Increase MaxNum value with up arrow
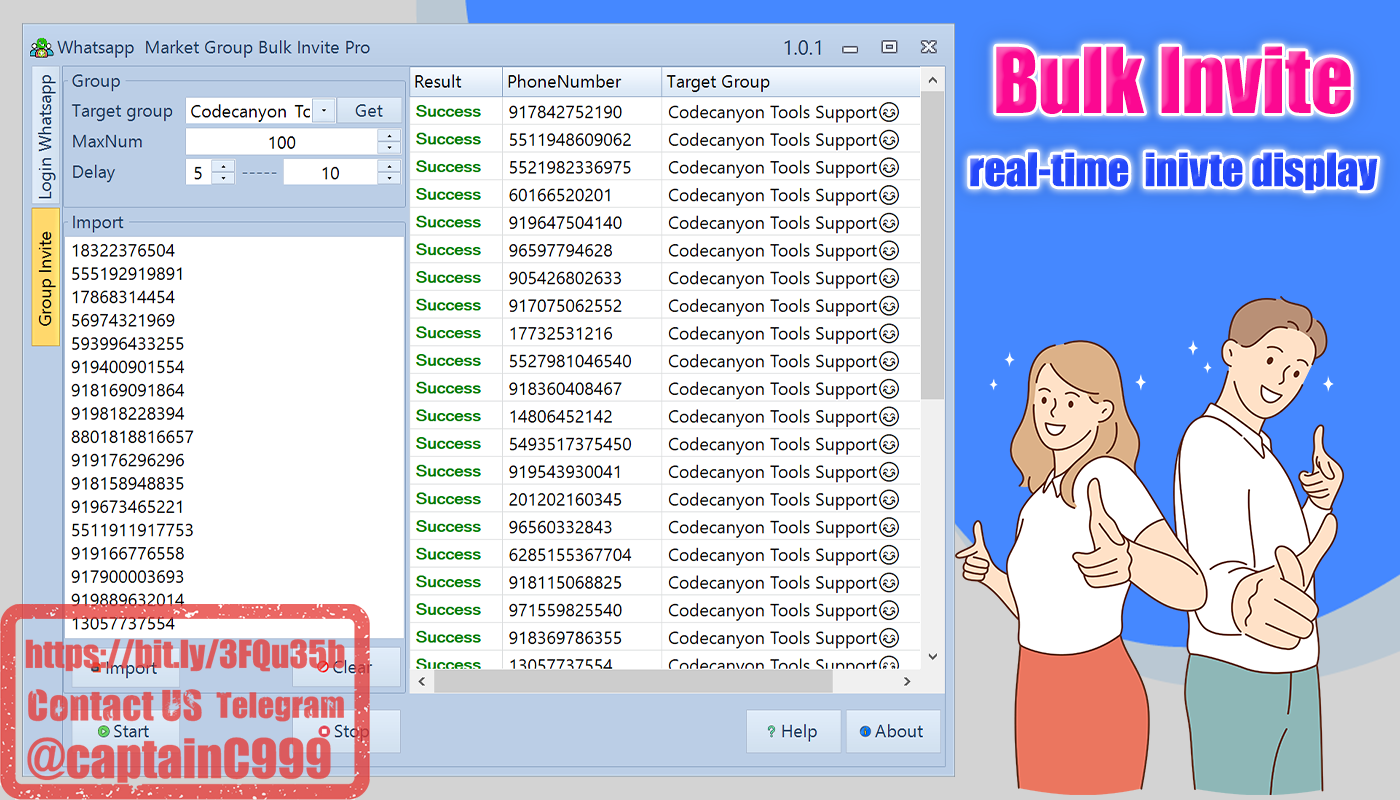1400x800 pixels. coord(389,136)
